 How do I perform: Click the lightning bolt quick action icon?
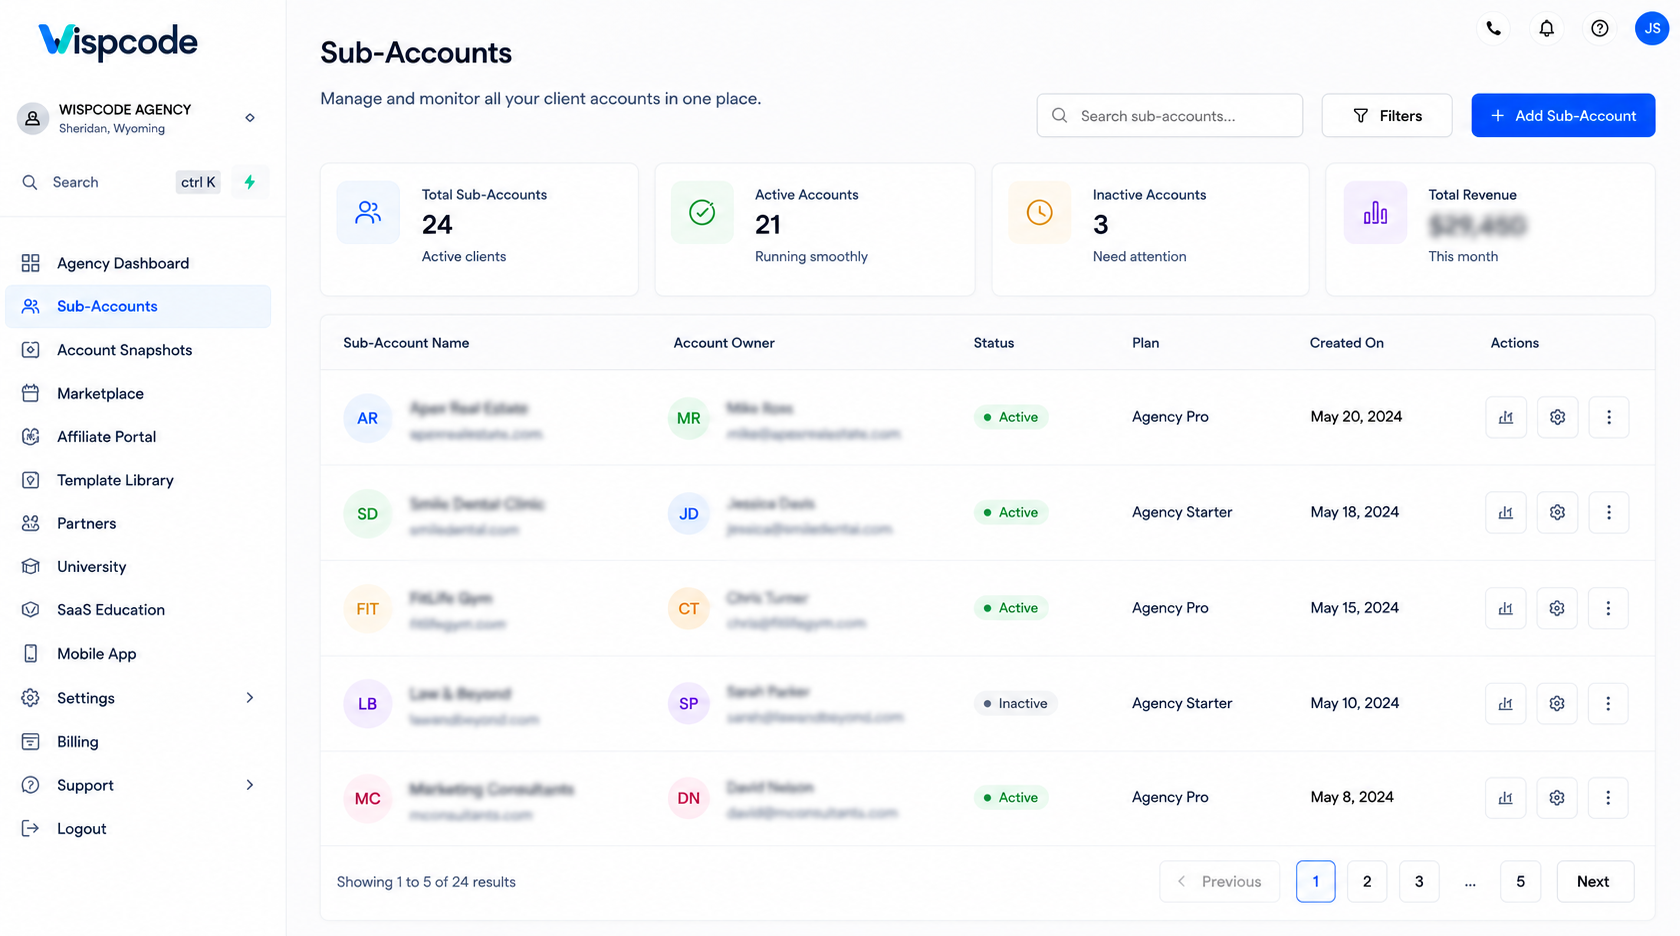(x=250, y=182)
